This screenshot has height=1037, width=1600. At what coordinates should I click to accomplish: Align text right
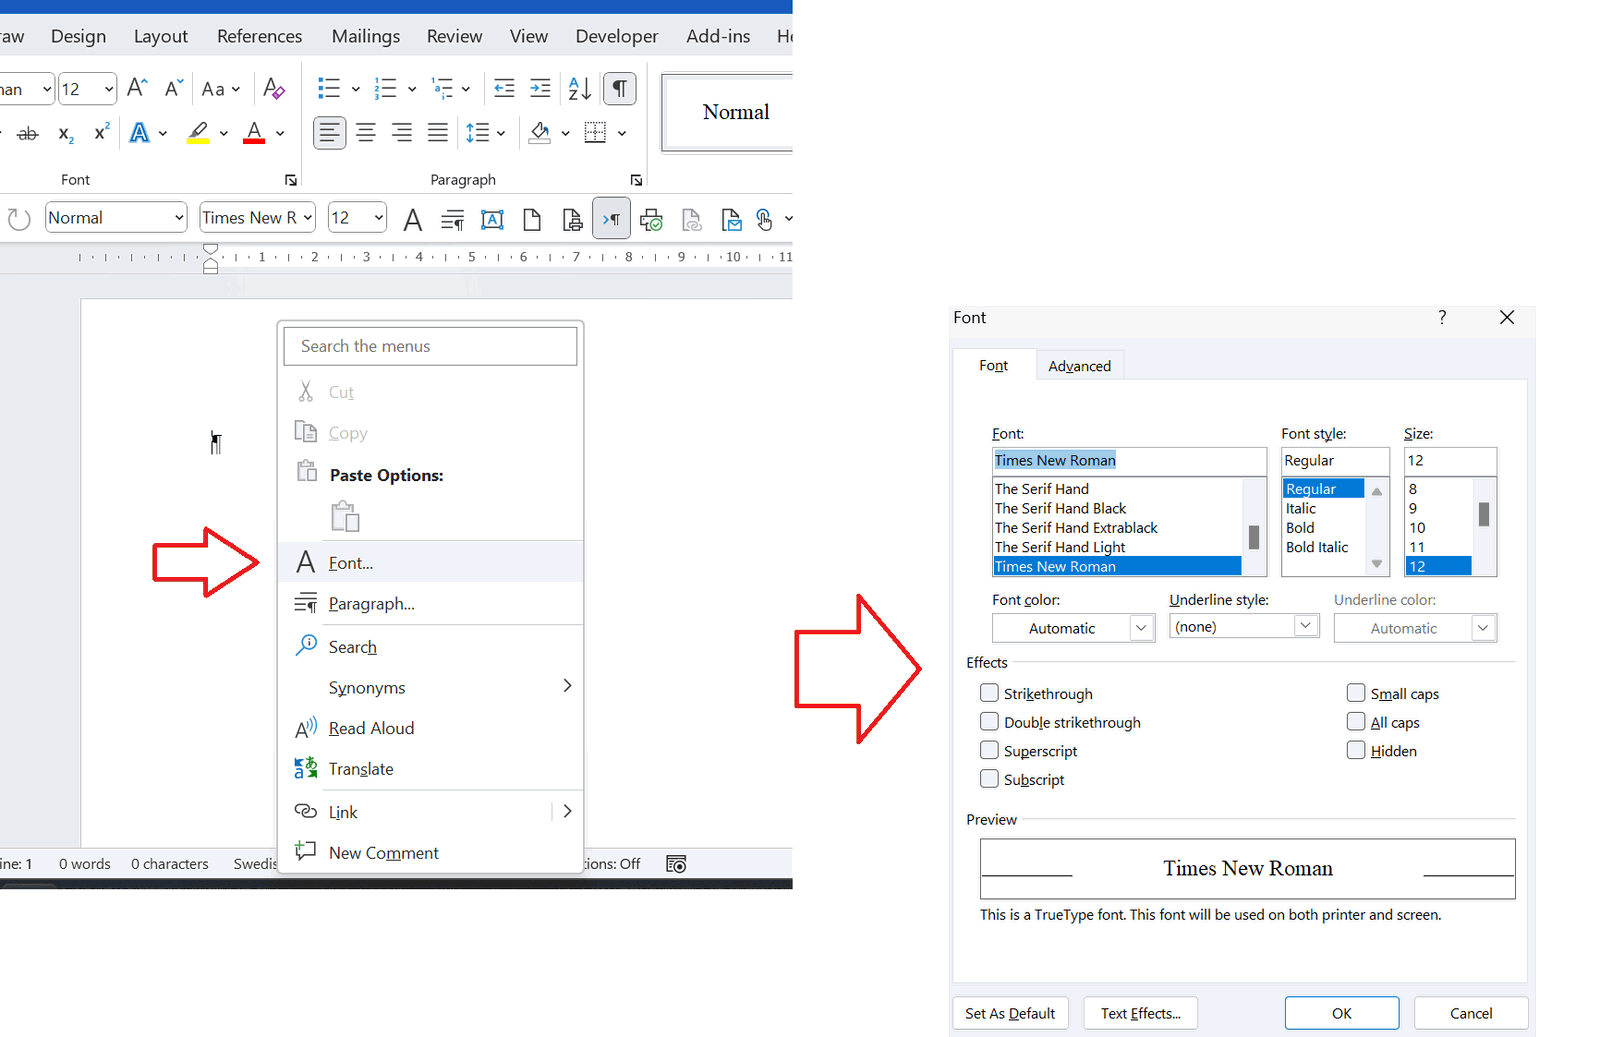pos(402,132)
